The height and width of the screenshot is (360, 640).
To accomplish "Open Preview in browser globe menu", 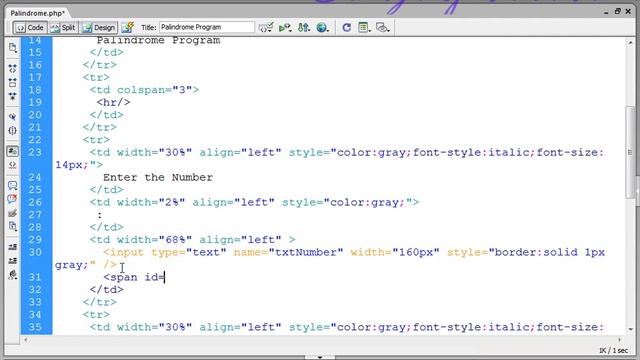I will 322,27.
